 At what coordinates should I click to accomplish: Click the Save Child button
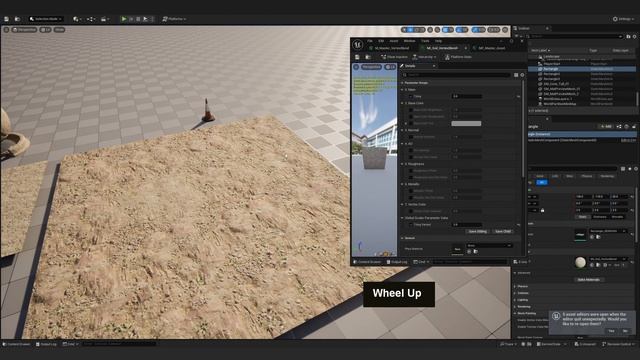[503, 231]
